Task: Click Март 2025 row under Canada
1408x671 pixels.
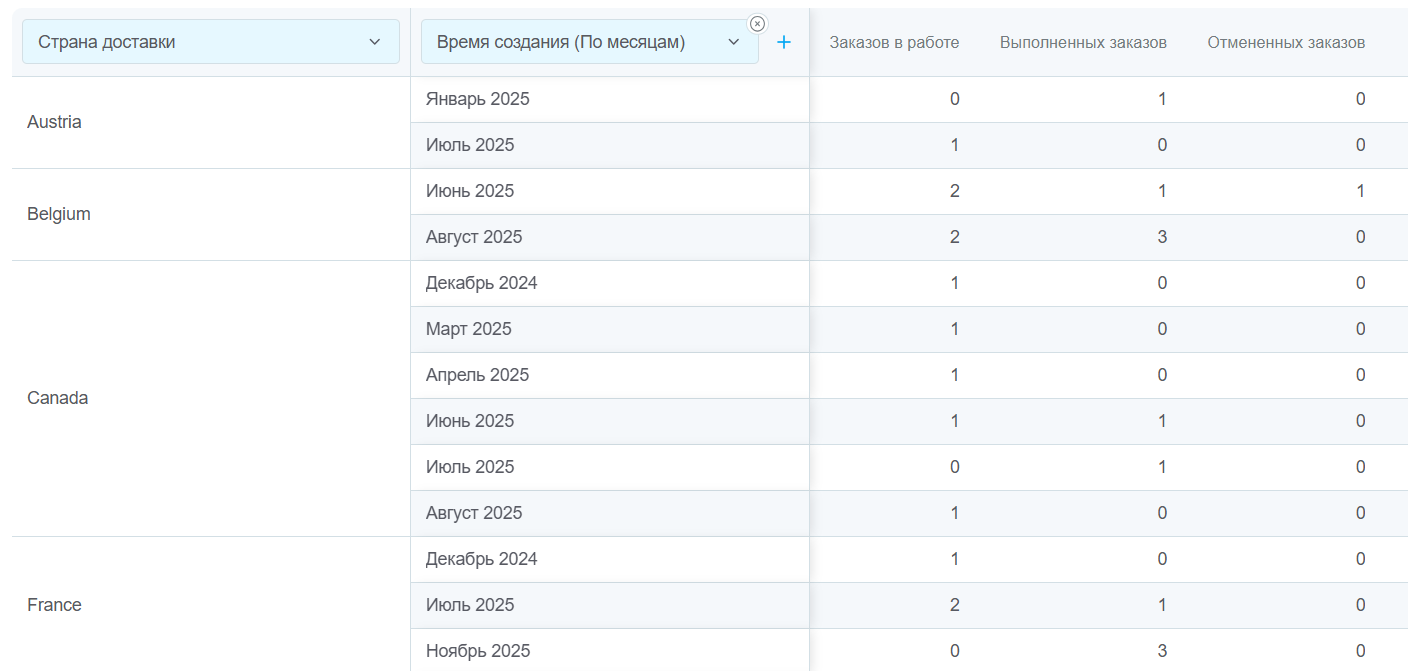Action: pyautogui.click(x=469, y=329)
